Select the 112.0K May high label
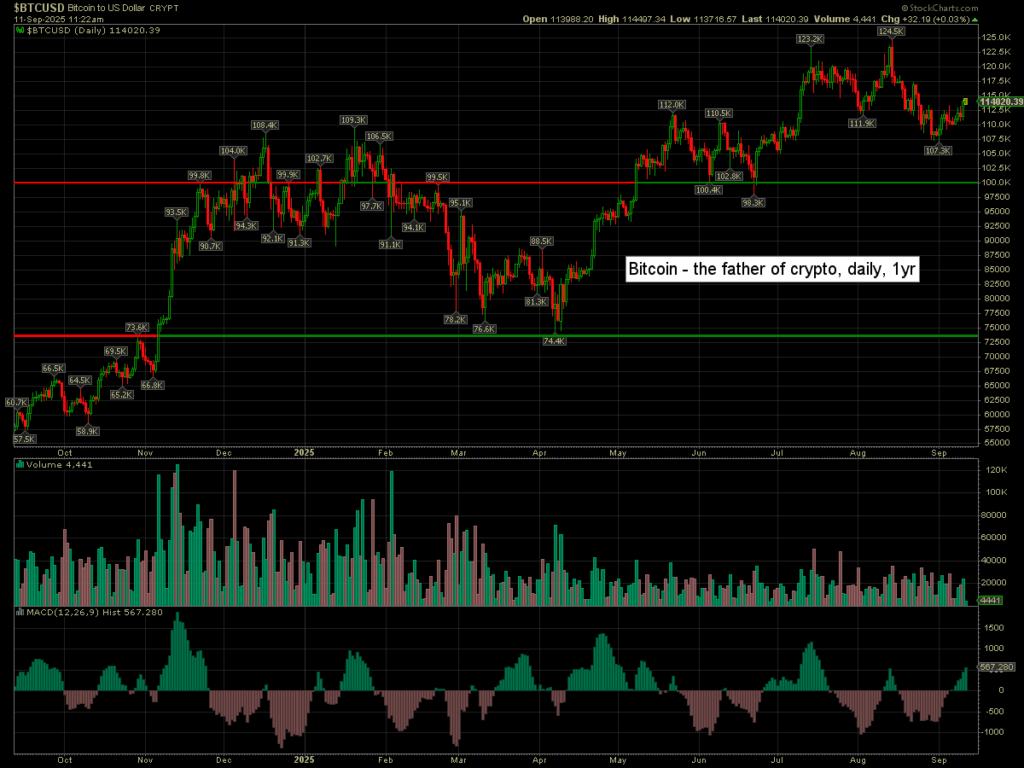This screenshot has height=768, width=1024. point(671,104)
